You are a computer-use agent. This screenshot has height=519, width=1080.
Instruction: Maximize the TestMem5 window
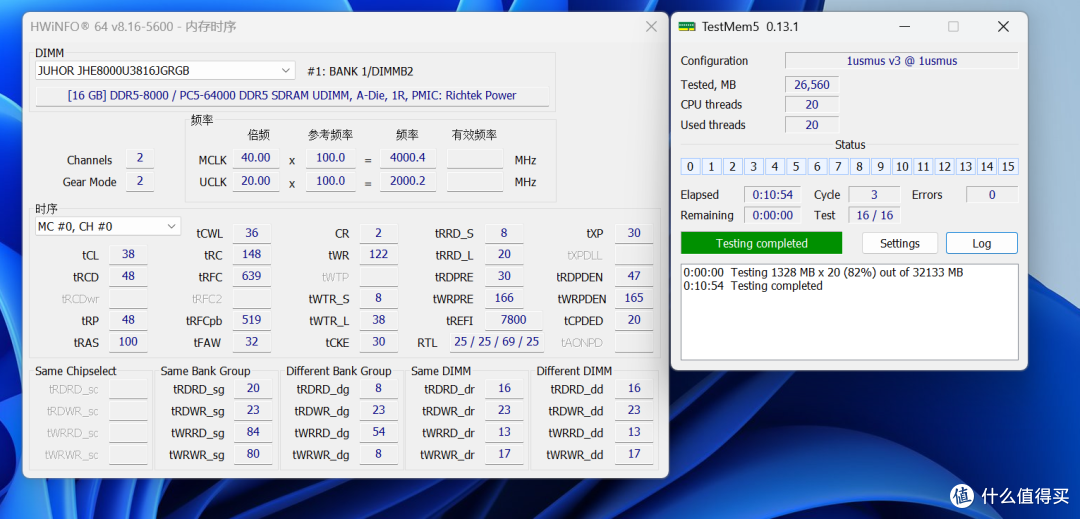[x=953, y=26]
